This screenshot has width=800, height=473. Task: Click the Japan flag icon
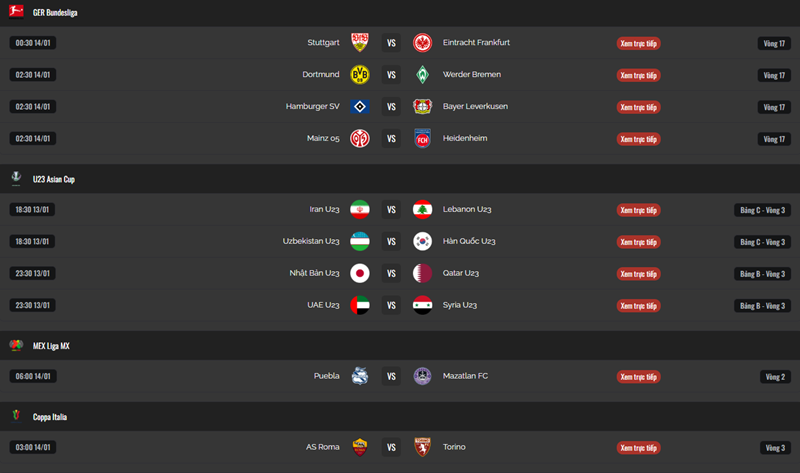[x=360, y=273]
